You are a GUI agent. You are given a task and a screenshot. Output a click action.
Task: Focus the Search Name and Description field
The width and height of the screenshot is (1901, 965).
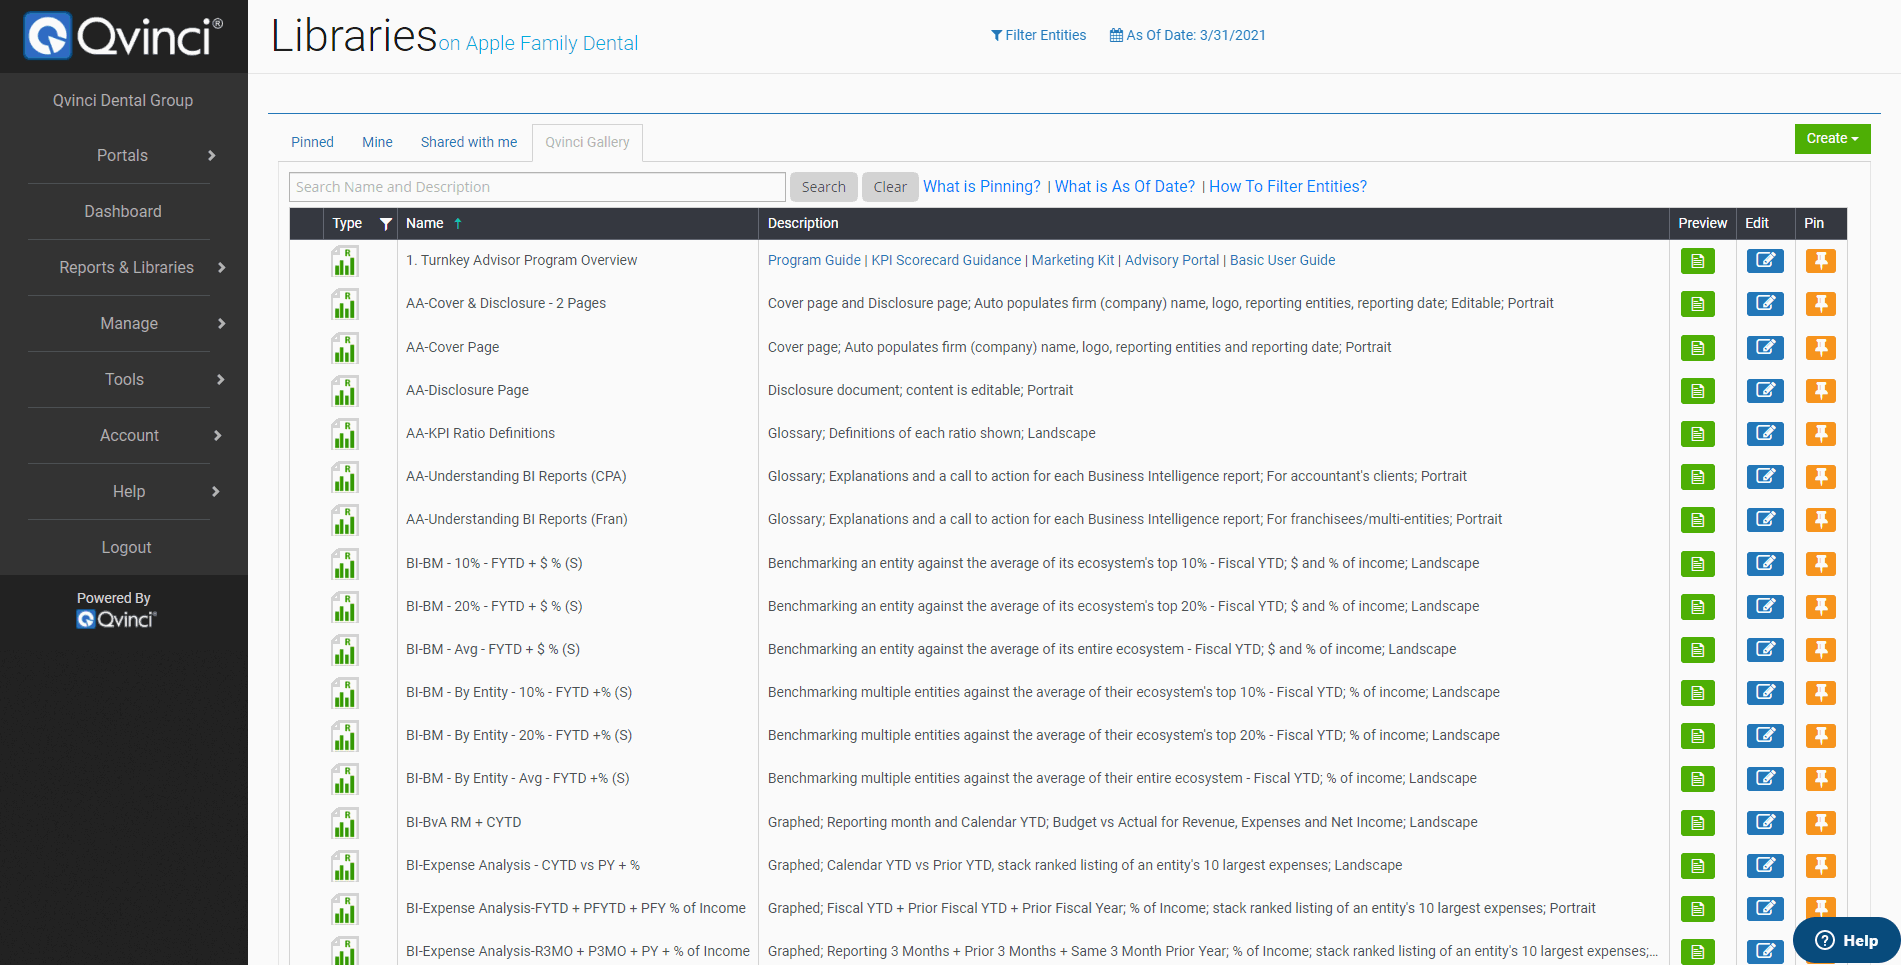[537, 187]
